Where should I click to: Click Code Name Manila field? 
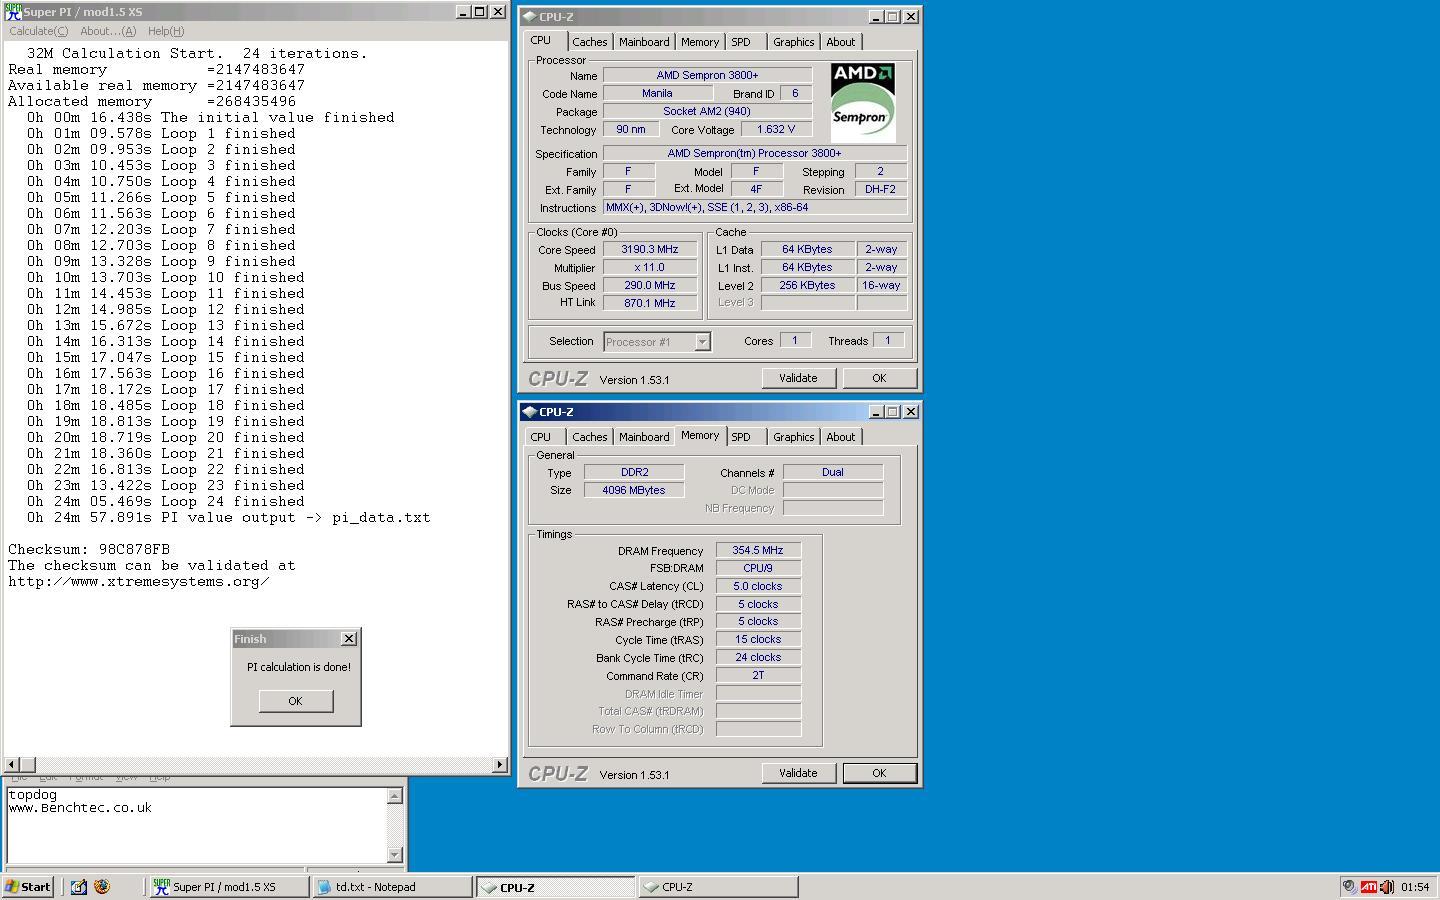pos(657,94)
